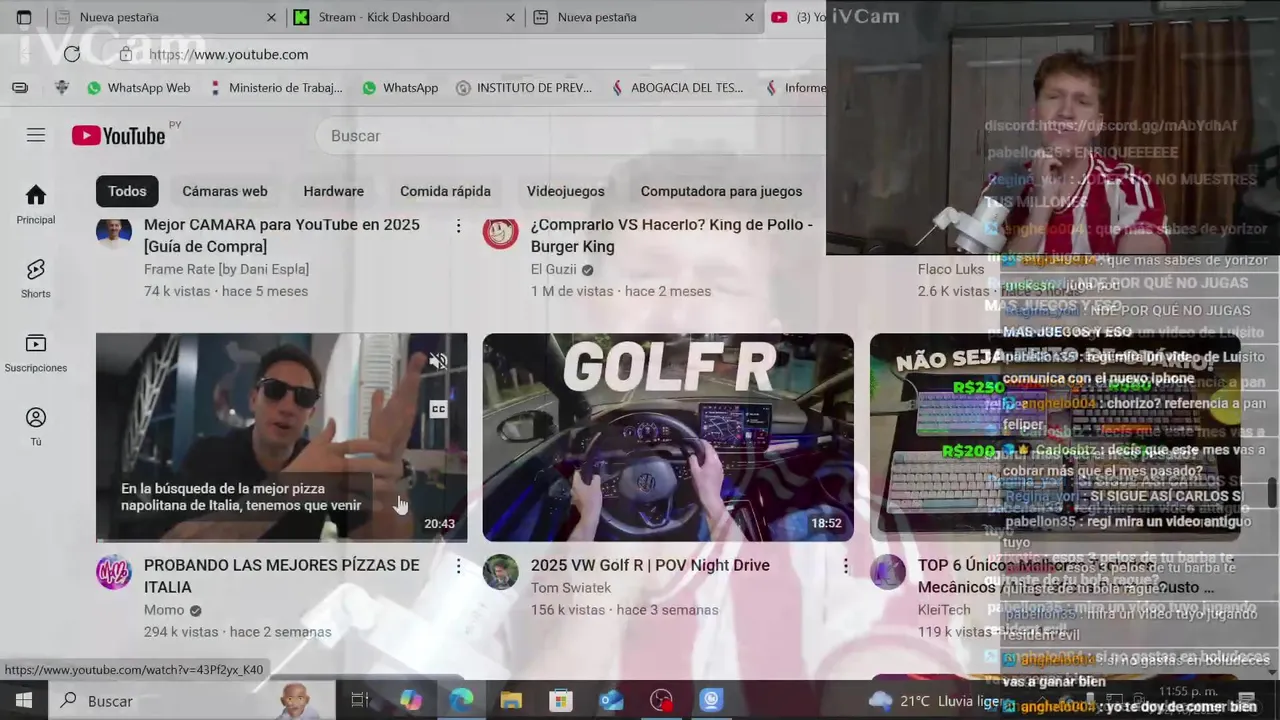Open the browser tab actions menu icon
Image resolution: width=1280 pixels, height=720 pixels.
[x=24, y=17]
